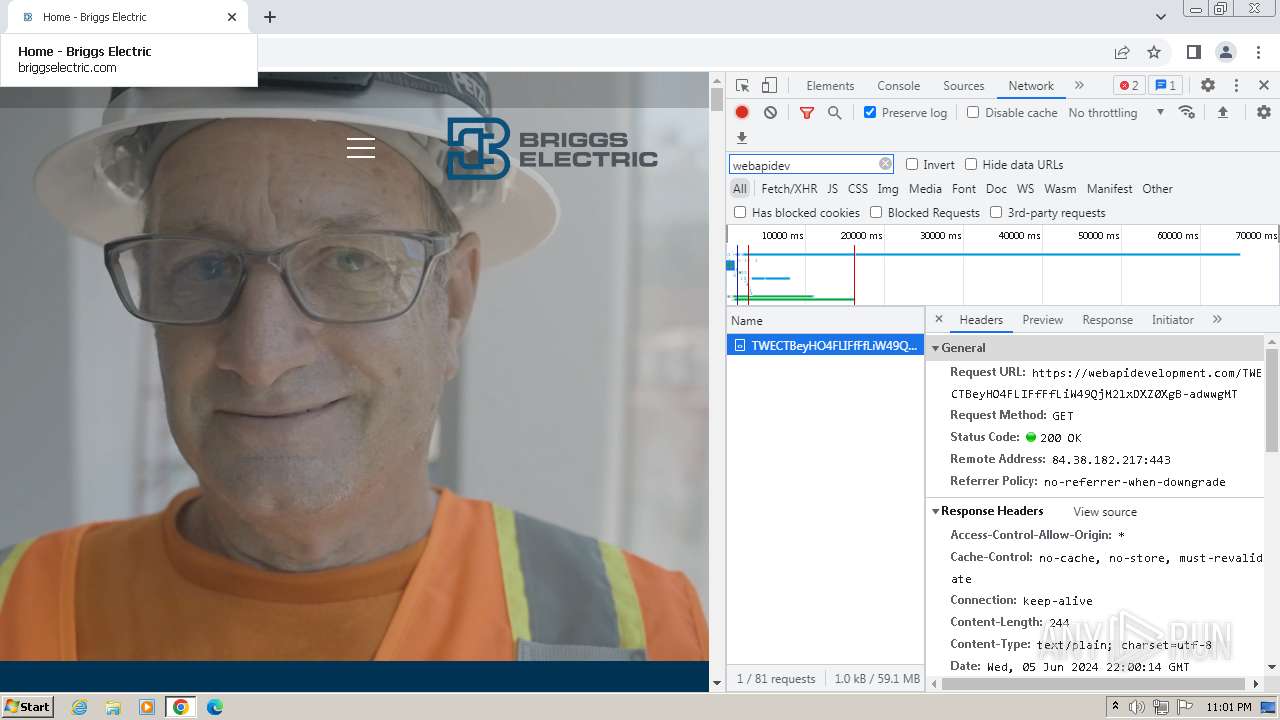The width and height of the screenshot is (1280, 720).
Task: Click View source for response headers
Action: pos(1104,512)
